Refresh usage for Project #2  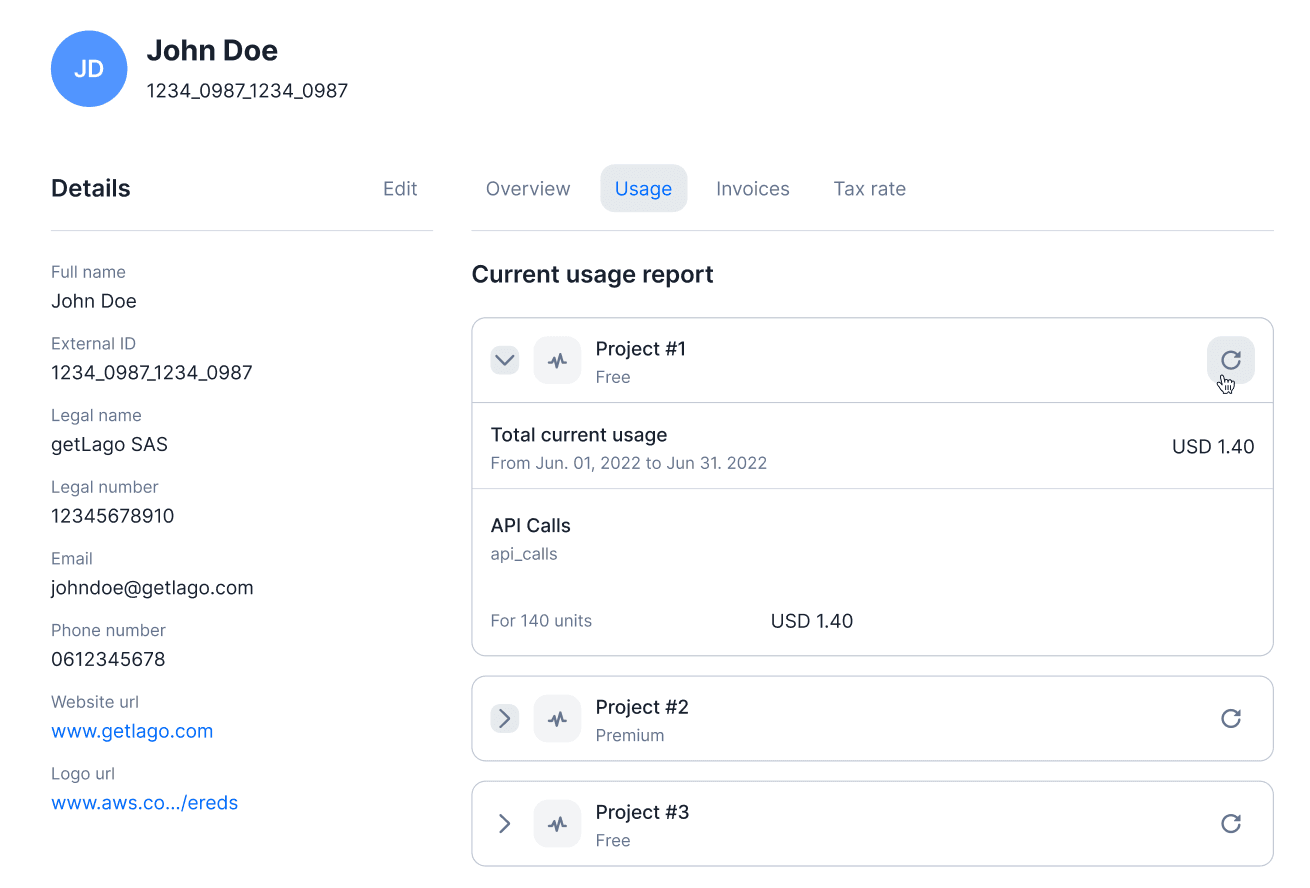[x=1230, y=718]
